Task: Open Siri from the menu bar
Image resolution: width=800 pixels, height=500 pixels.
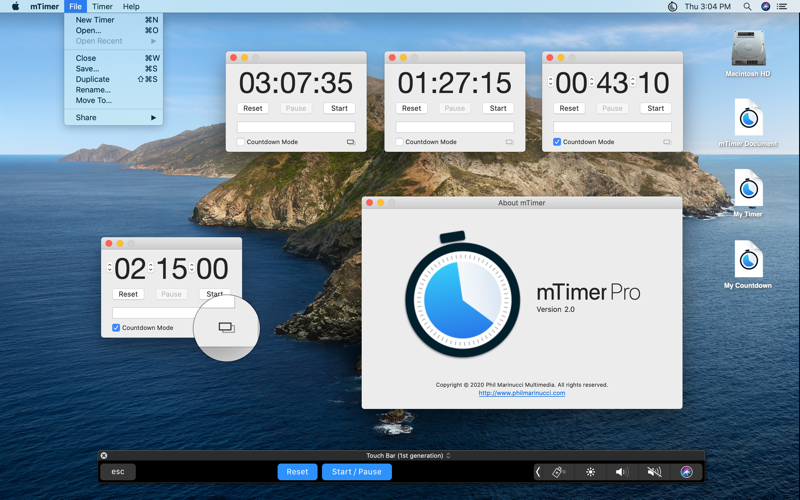Action: point(765,7)
